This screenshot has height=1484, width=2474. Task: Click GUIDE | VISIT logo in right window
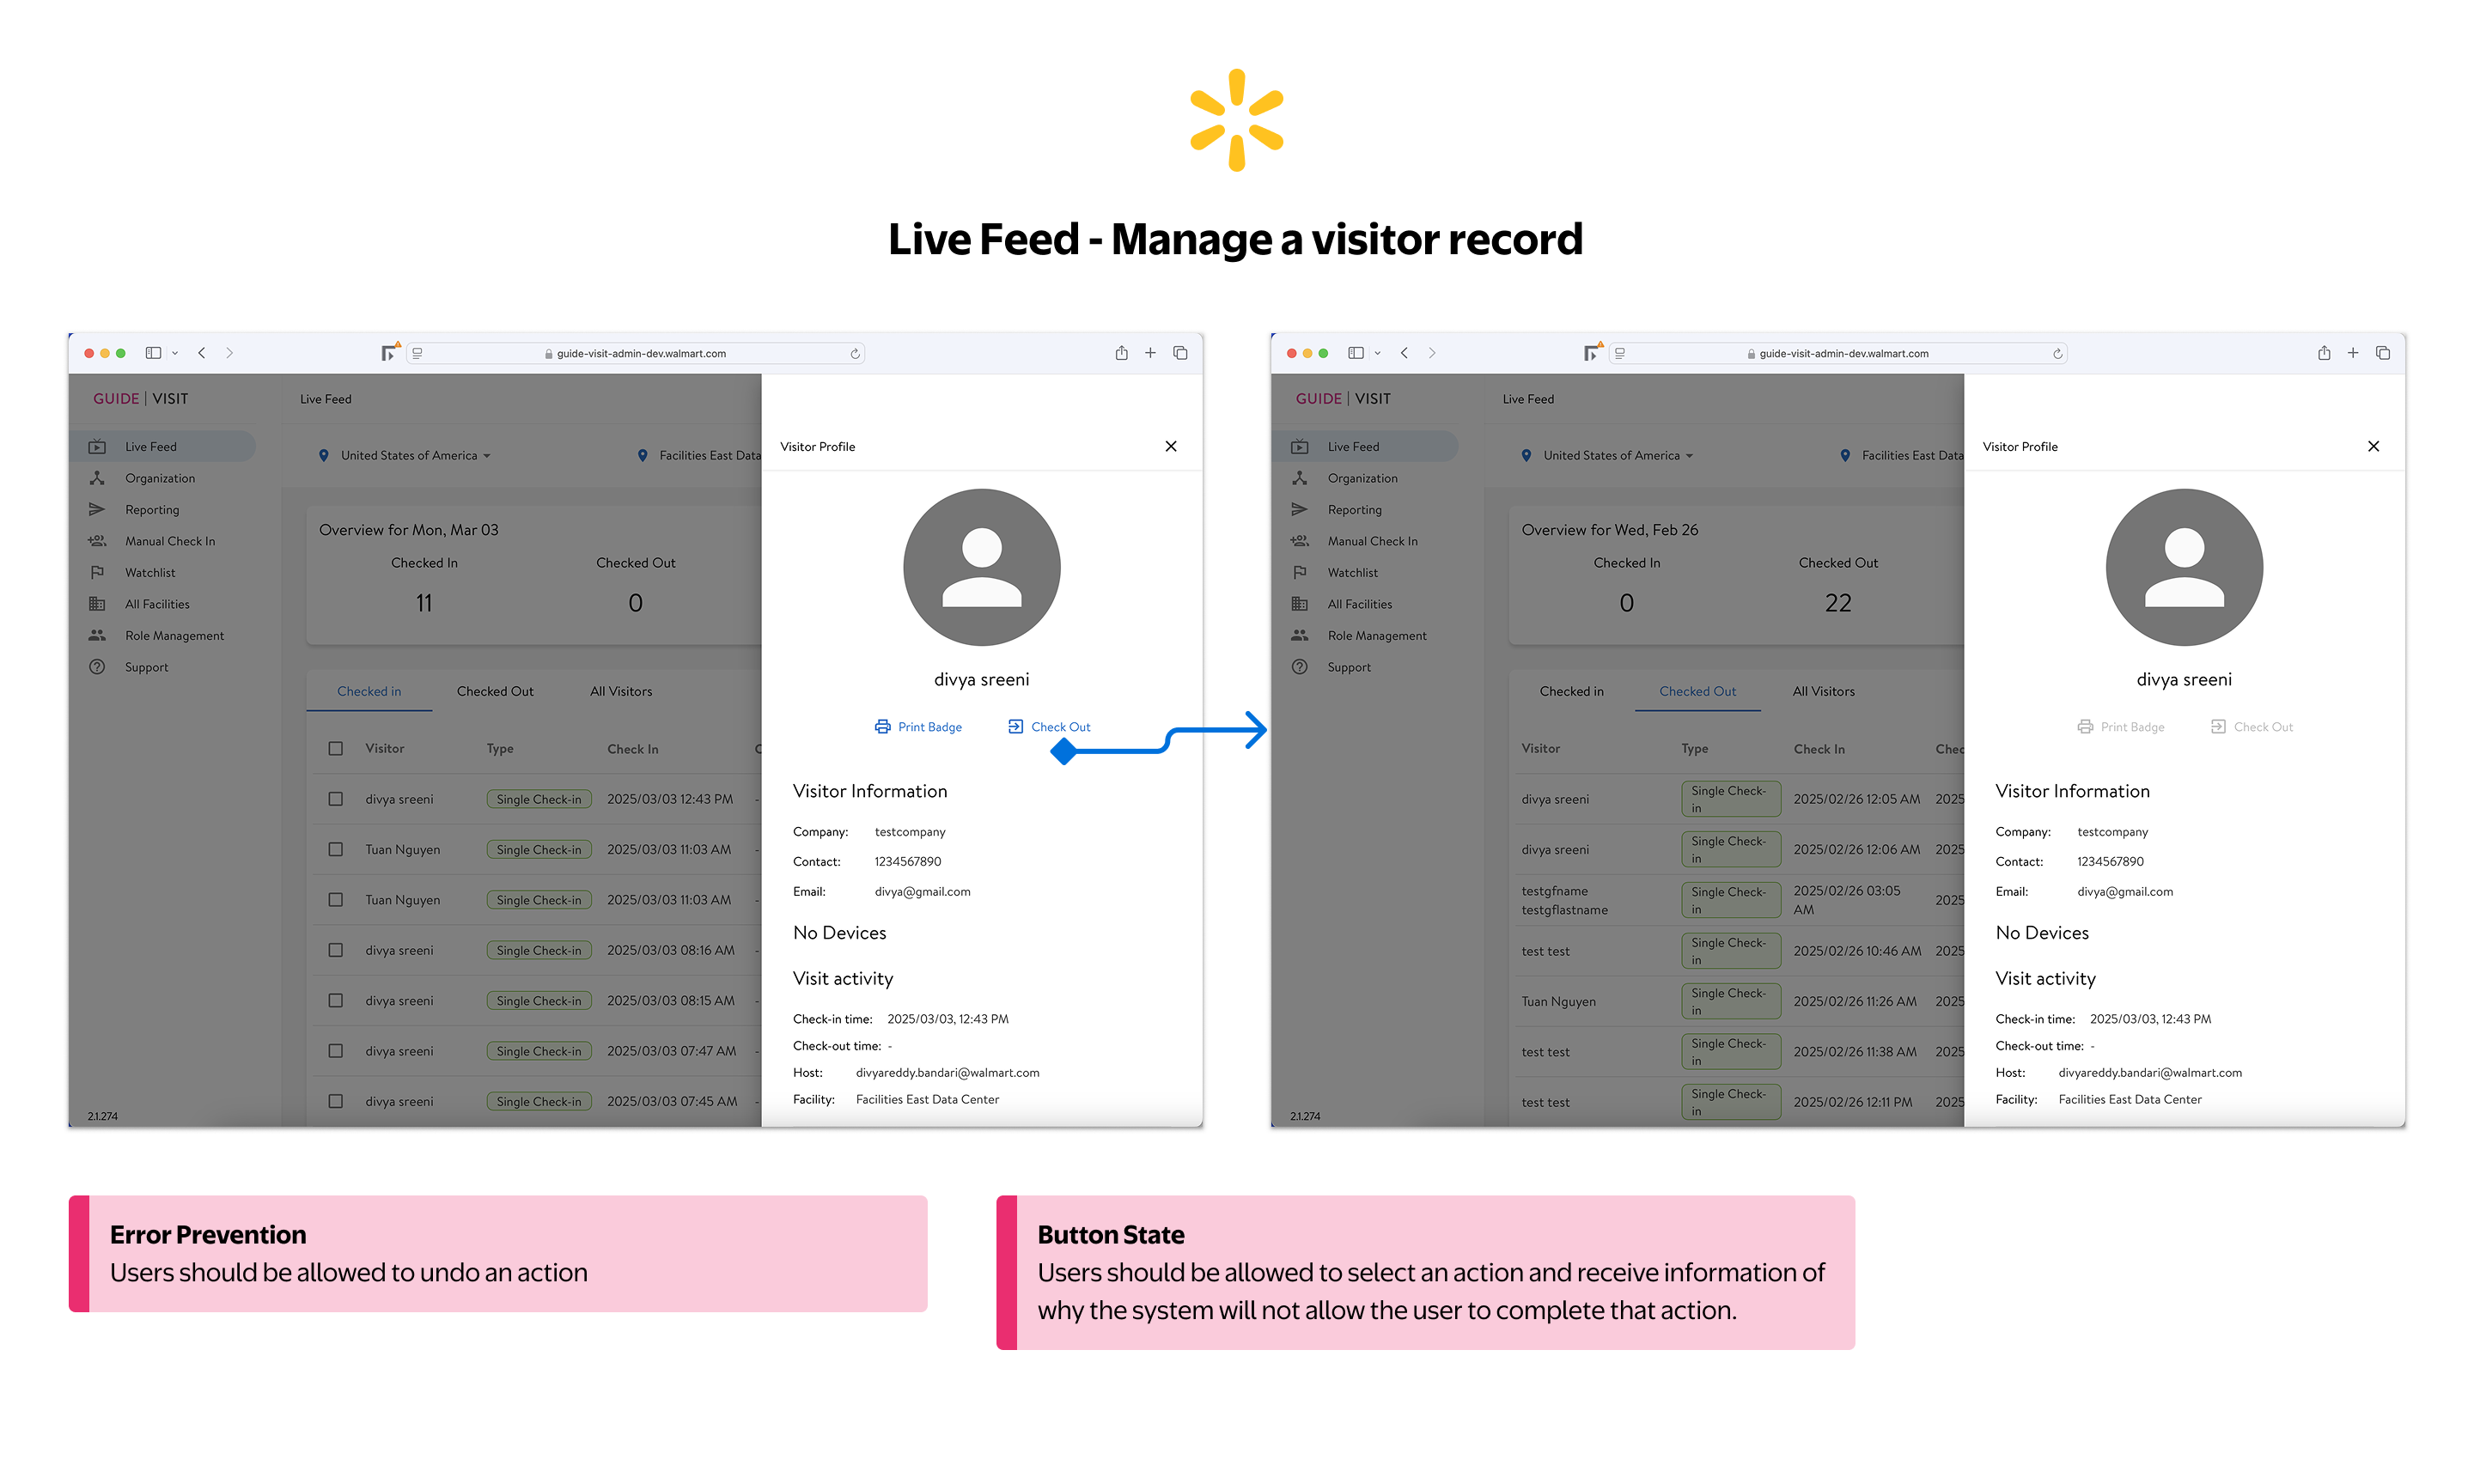(x=1344, y=398)
